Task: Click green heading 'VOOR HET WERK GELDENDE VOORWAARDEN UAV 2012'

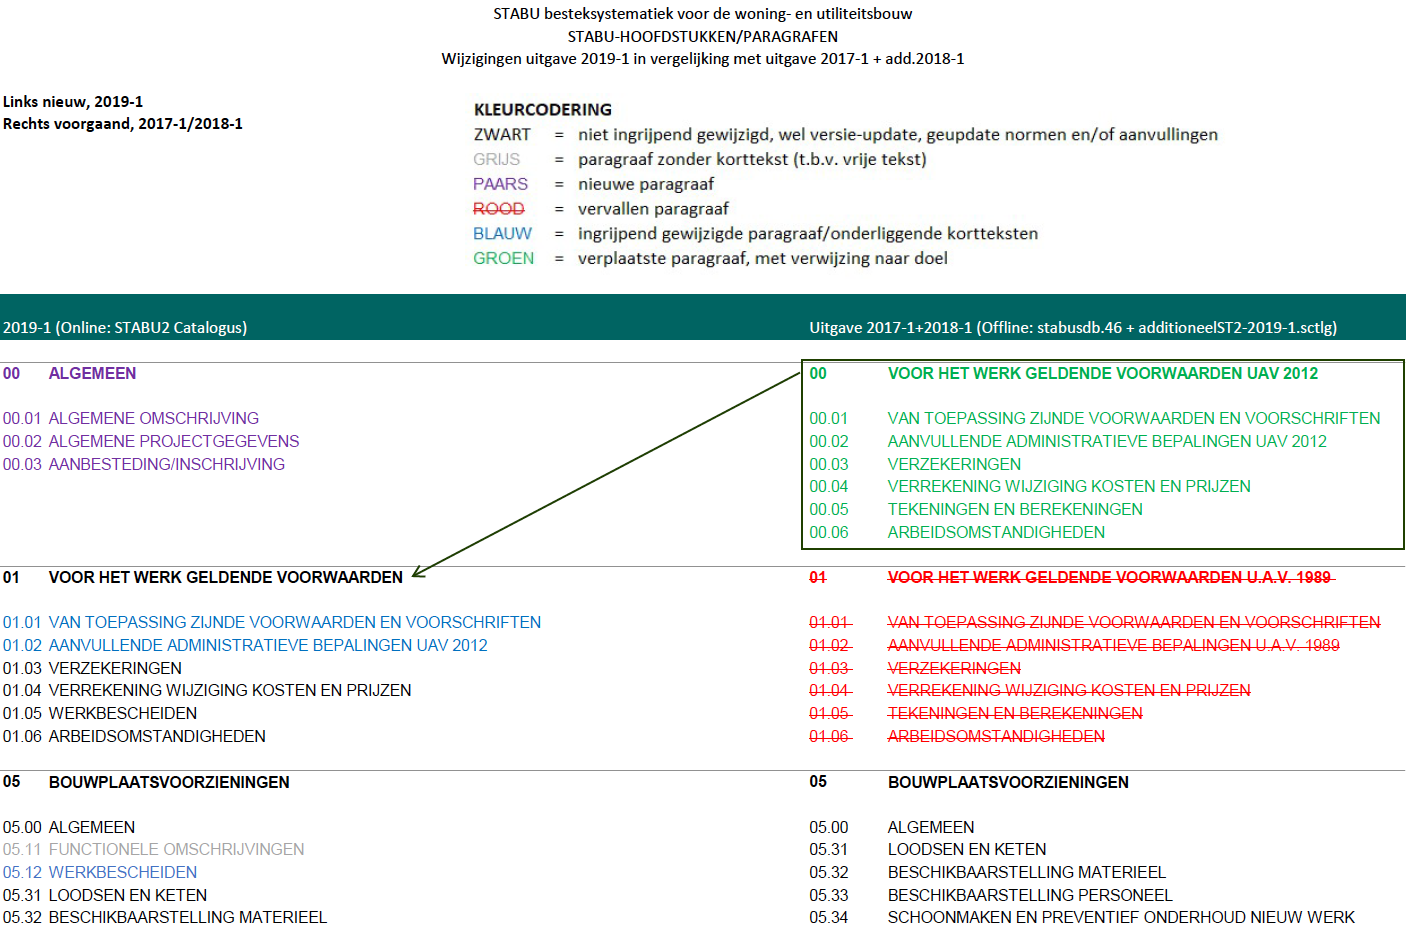Action: click(1103, 374)
